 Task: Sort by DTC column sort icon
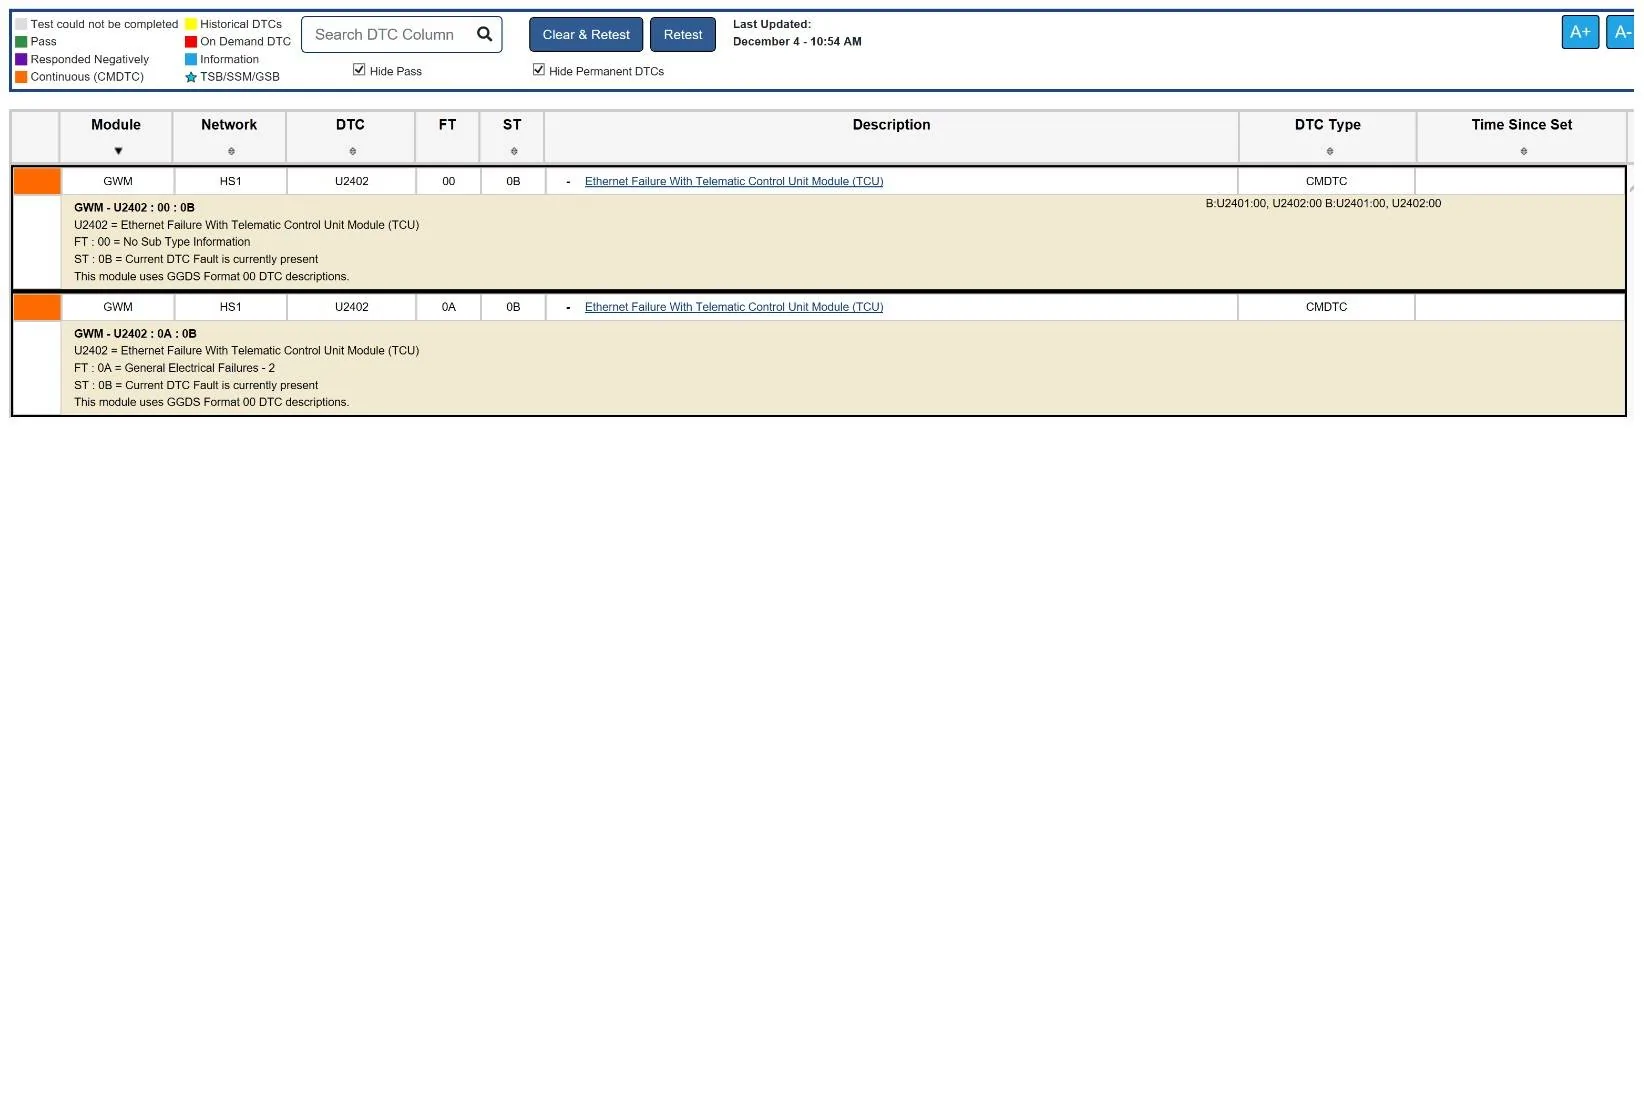pos(352,151)
